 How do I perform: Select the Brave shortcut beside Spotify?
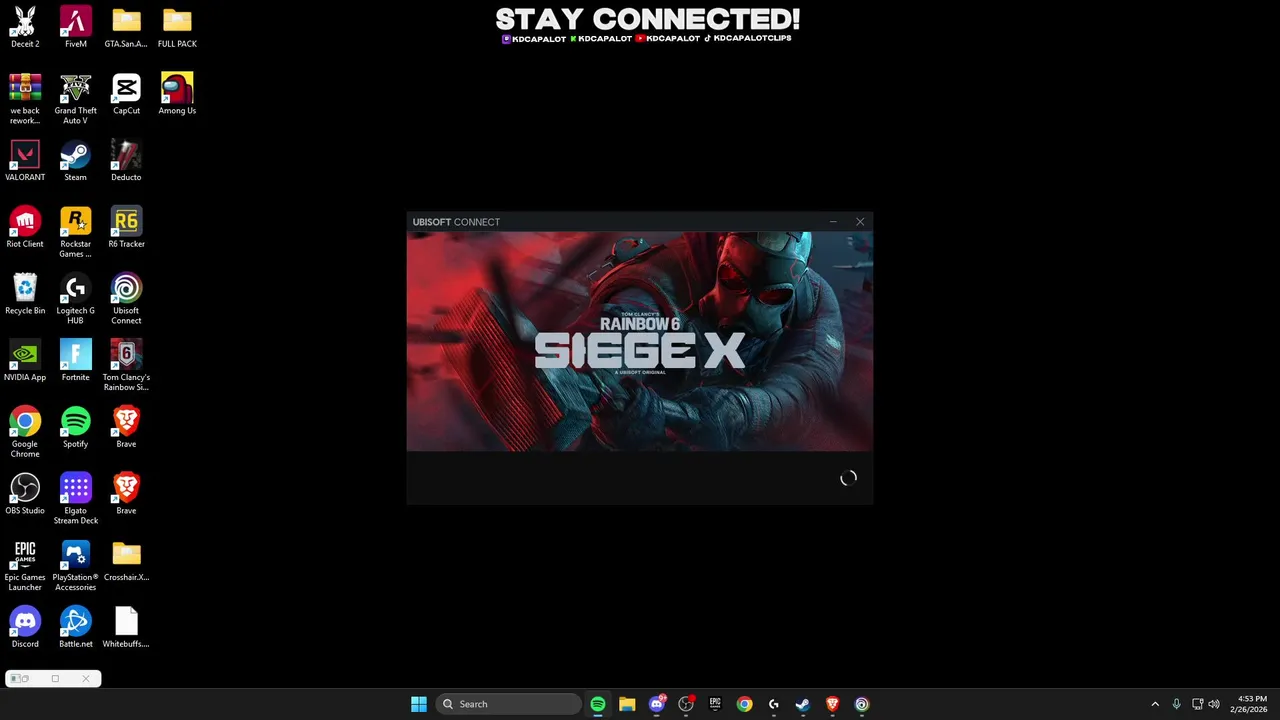pyautogui.click(x=126, y=427)
